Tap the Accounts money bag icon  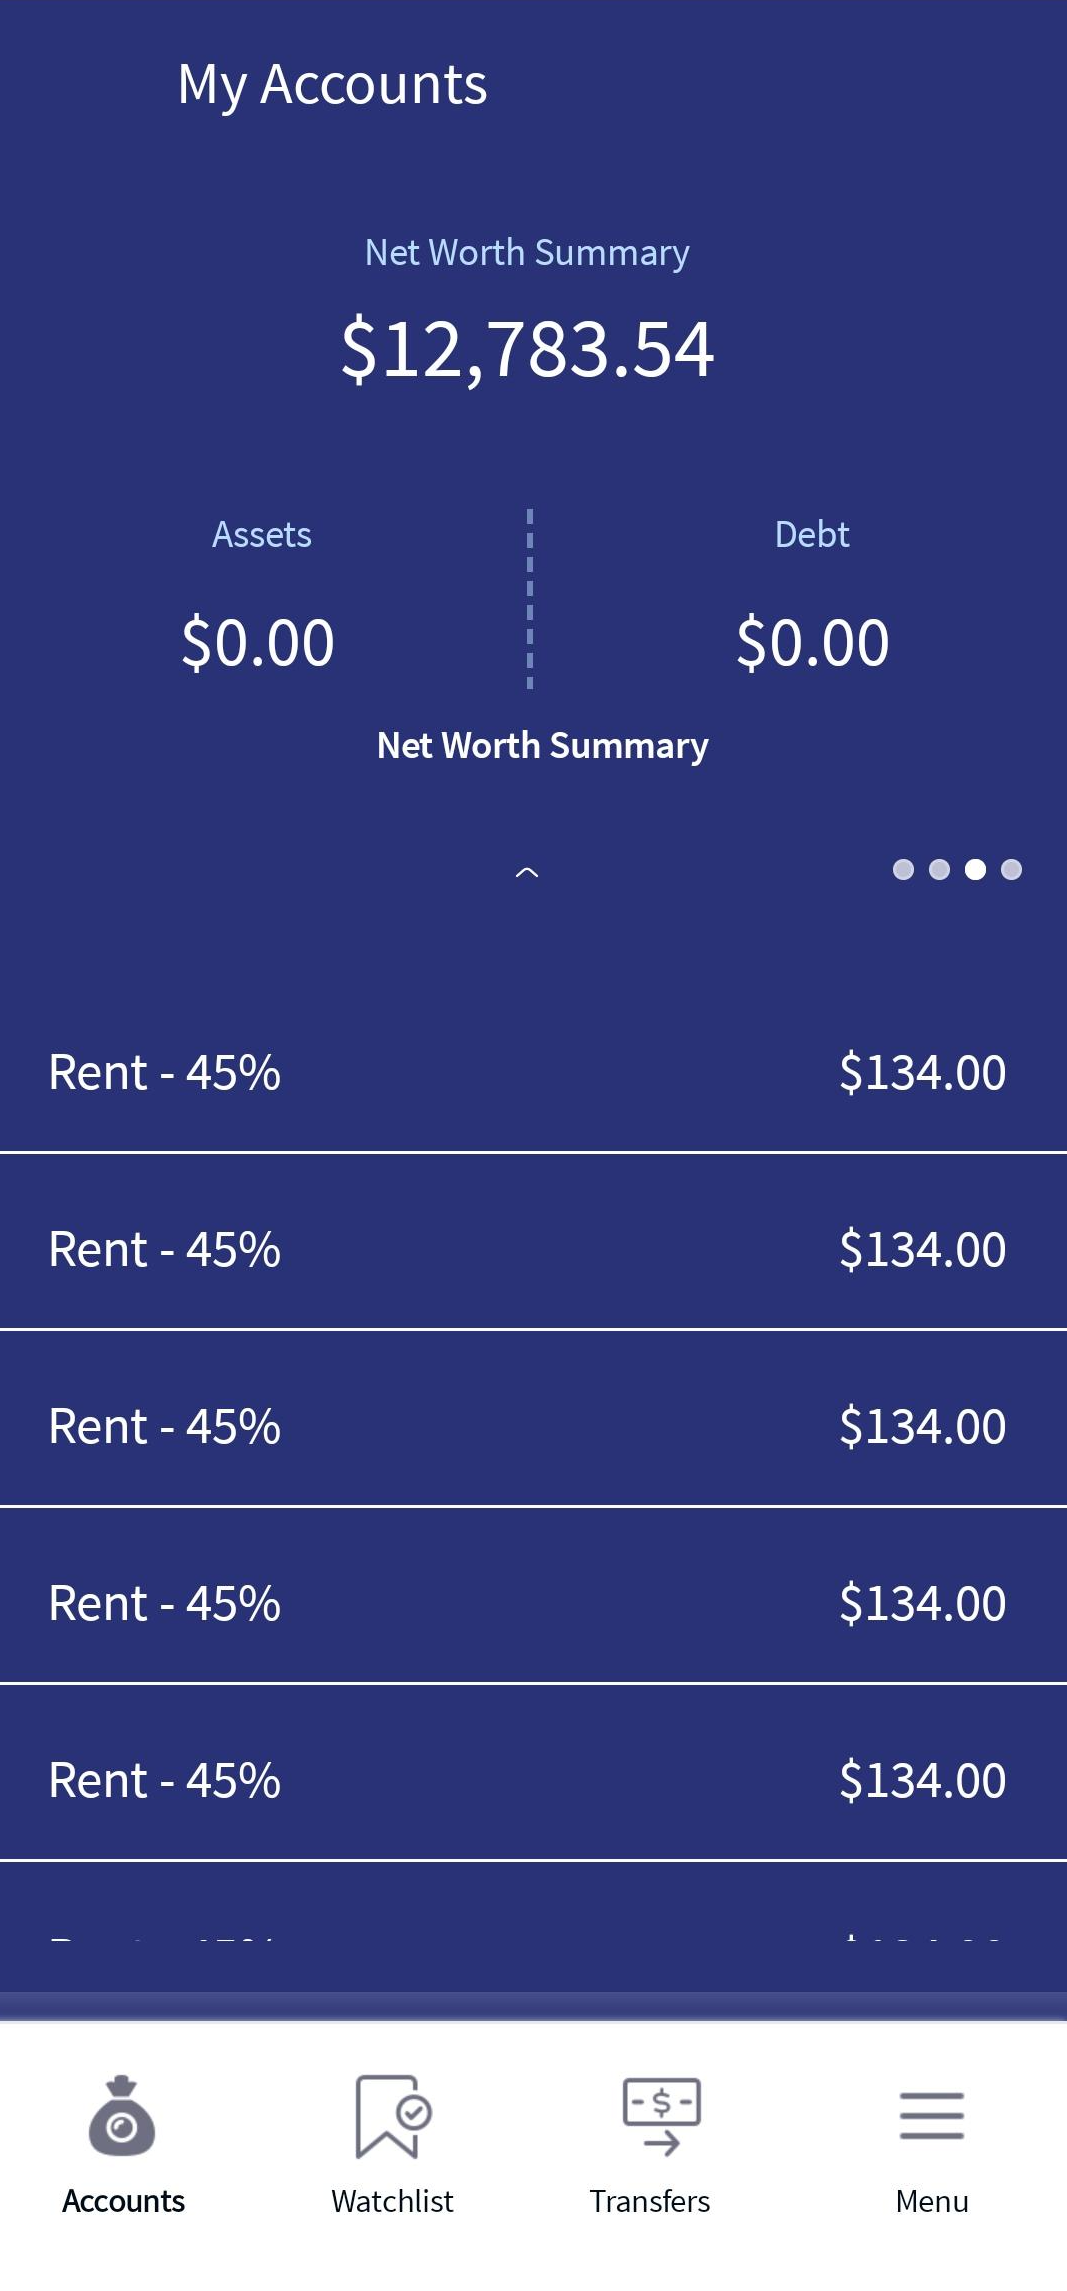tap(122, 2115)
